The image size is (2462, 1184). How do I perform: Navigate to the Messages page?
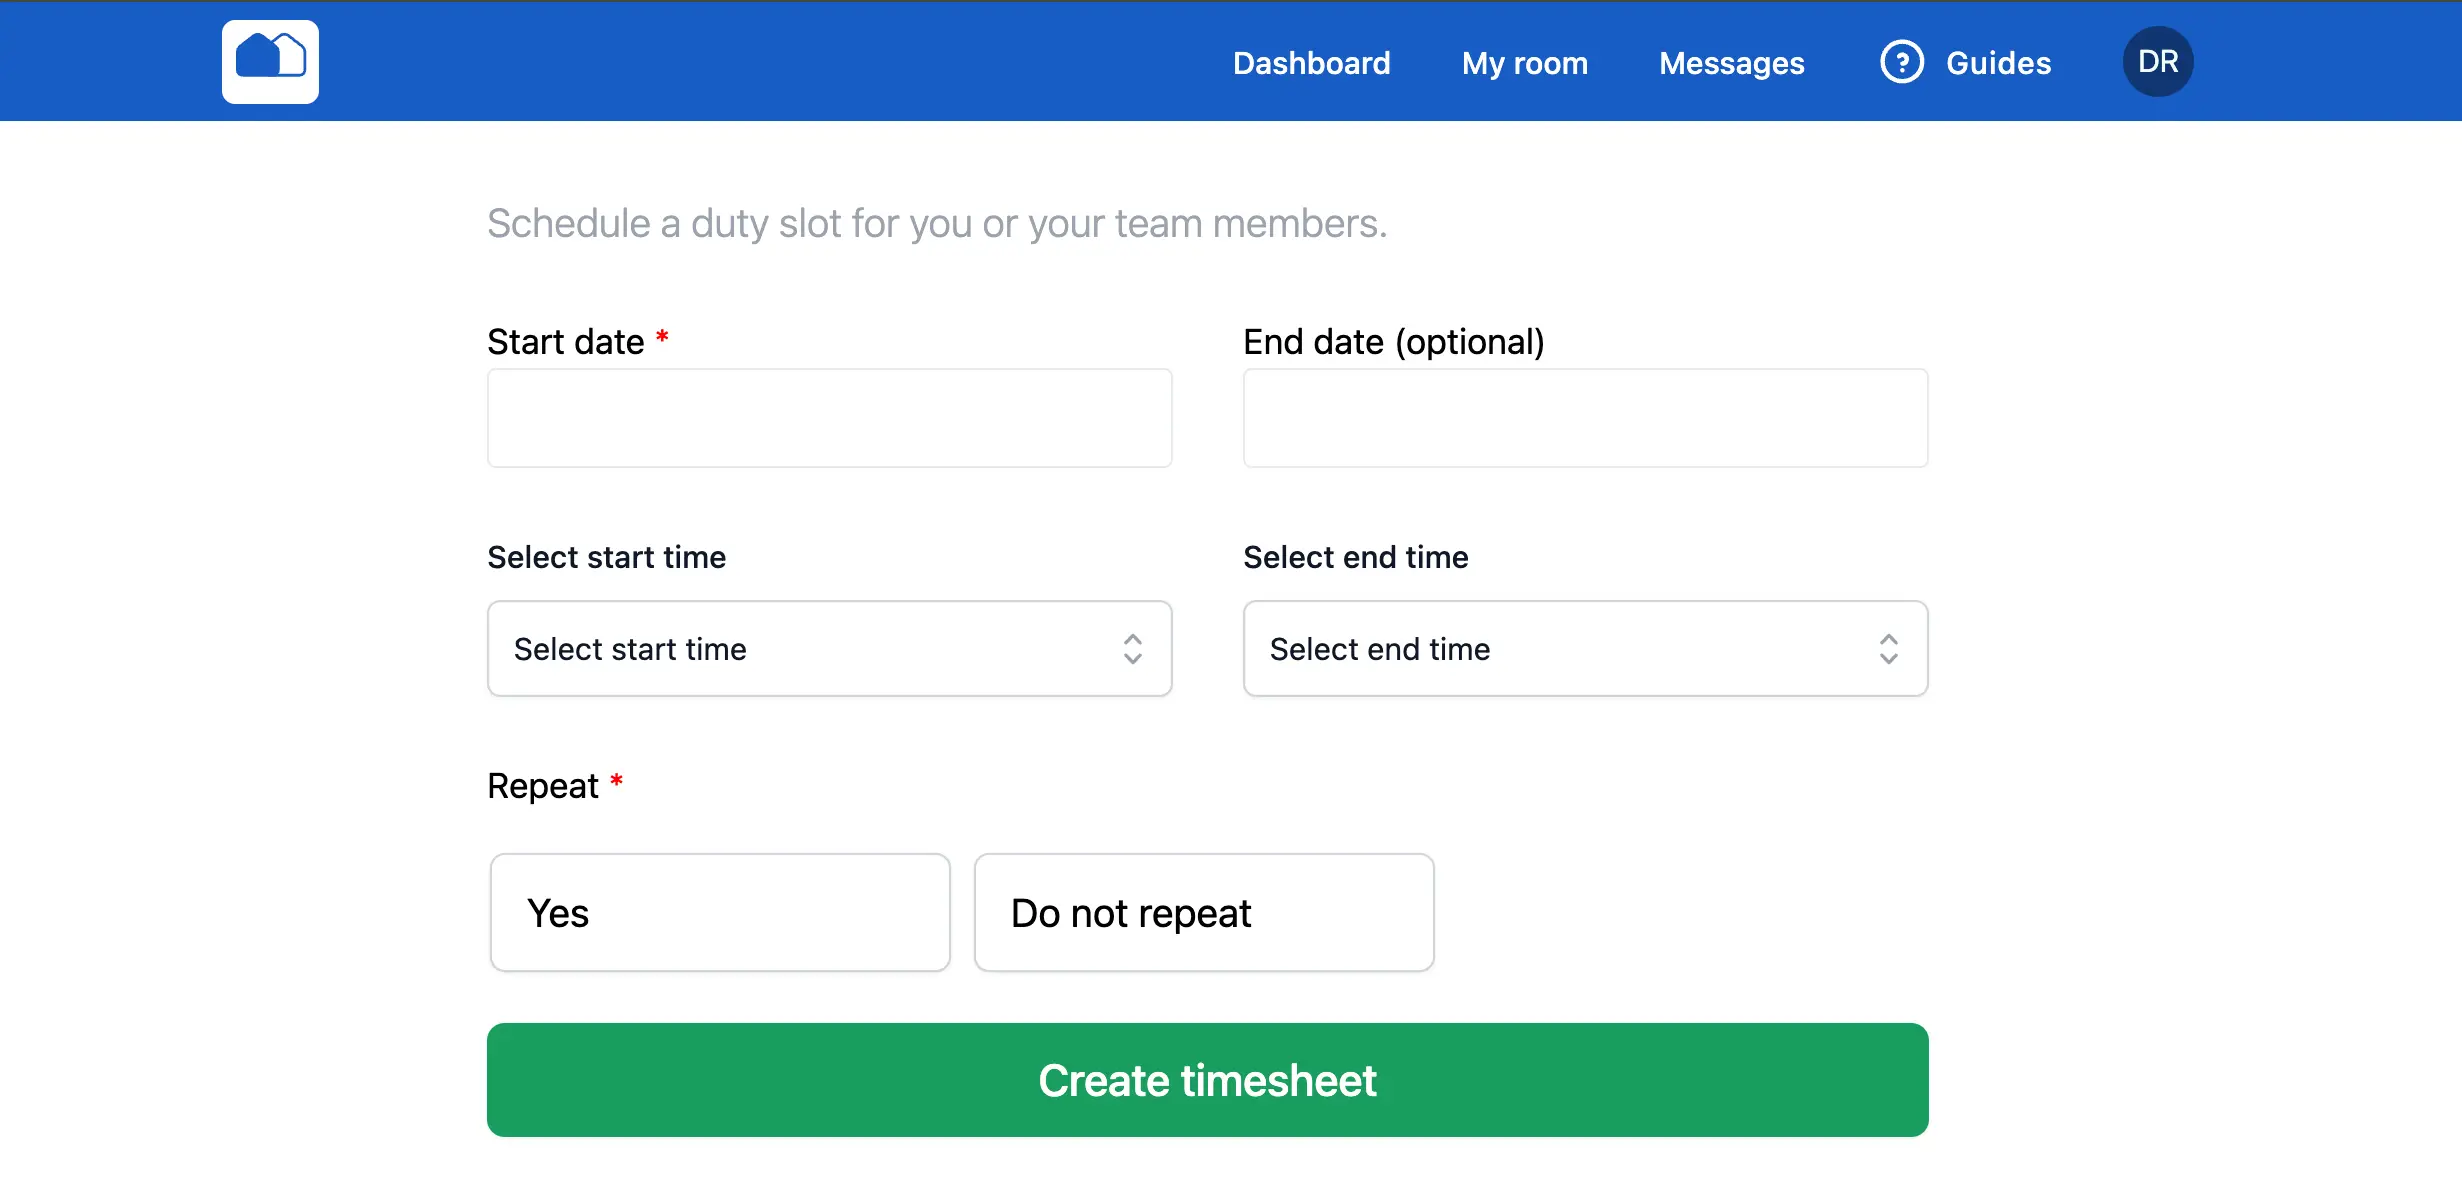point(1731,63)
